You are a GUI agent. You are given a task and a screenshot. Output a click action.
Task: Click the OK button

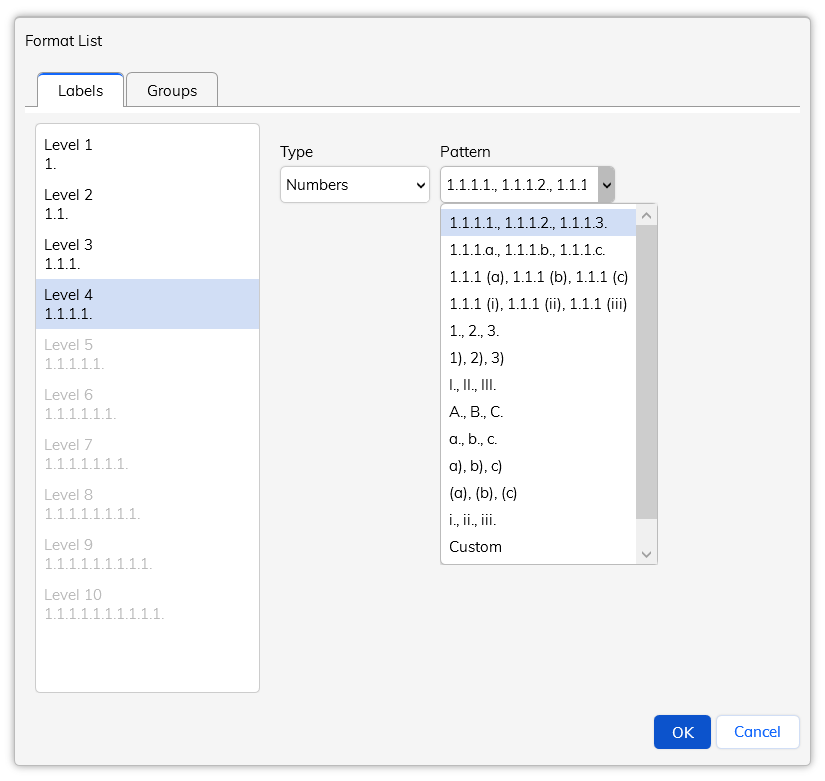point(682,732)
